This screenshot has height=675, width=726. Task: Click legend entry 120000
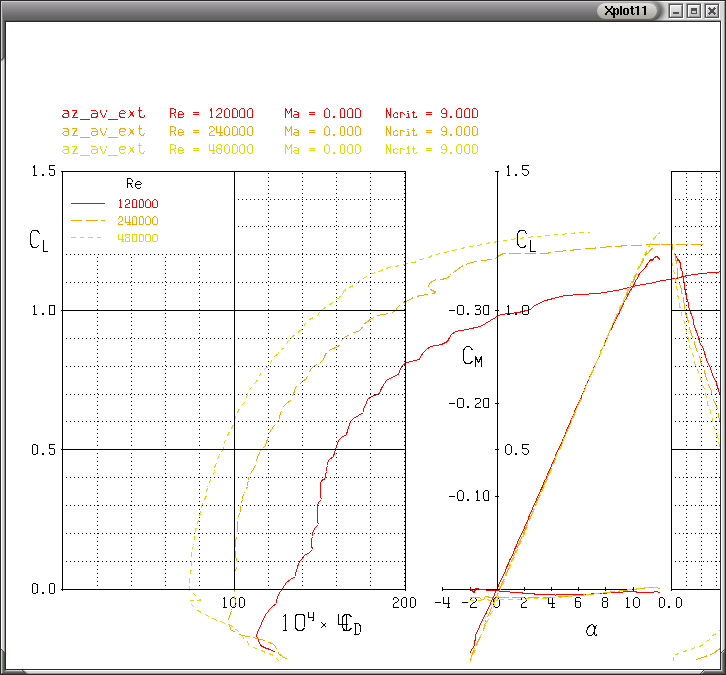pos(138,204)
